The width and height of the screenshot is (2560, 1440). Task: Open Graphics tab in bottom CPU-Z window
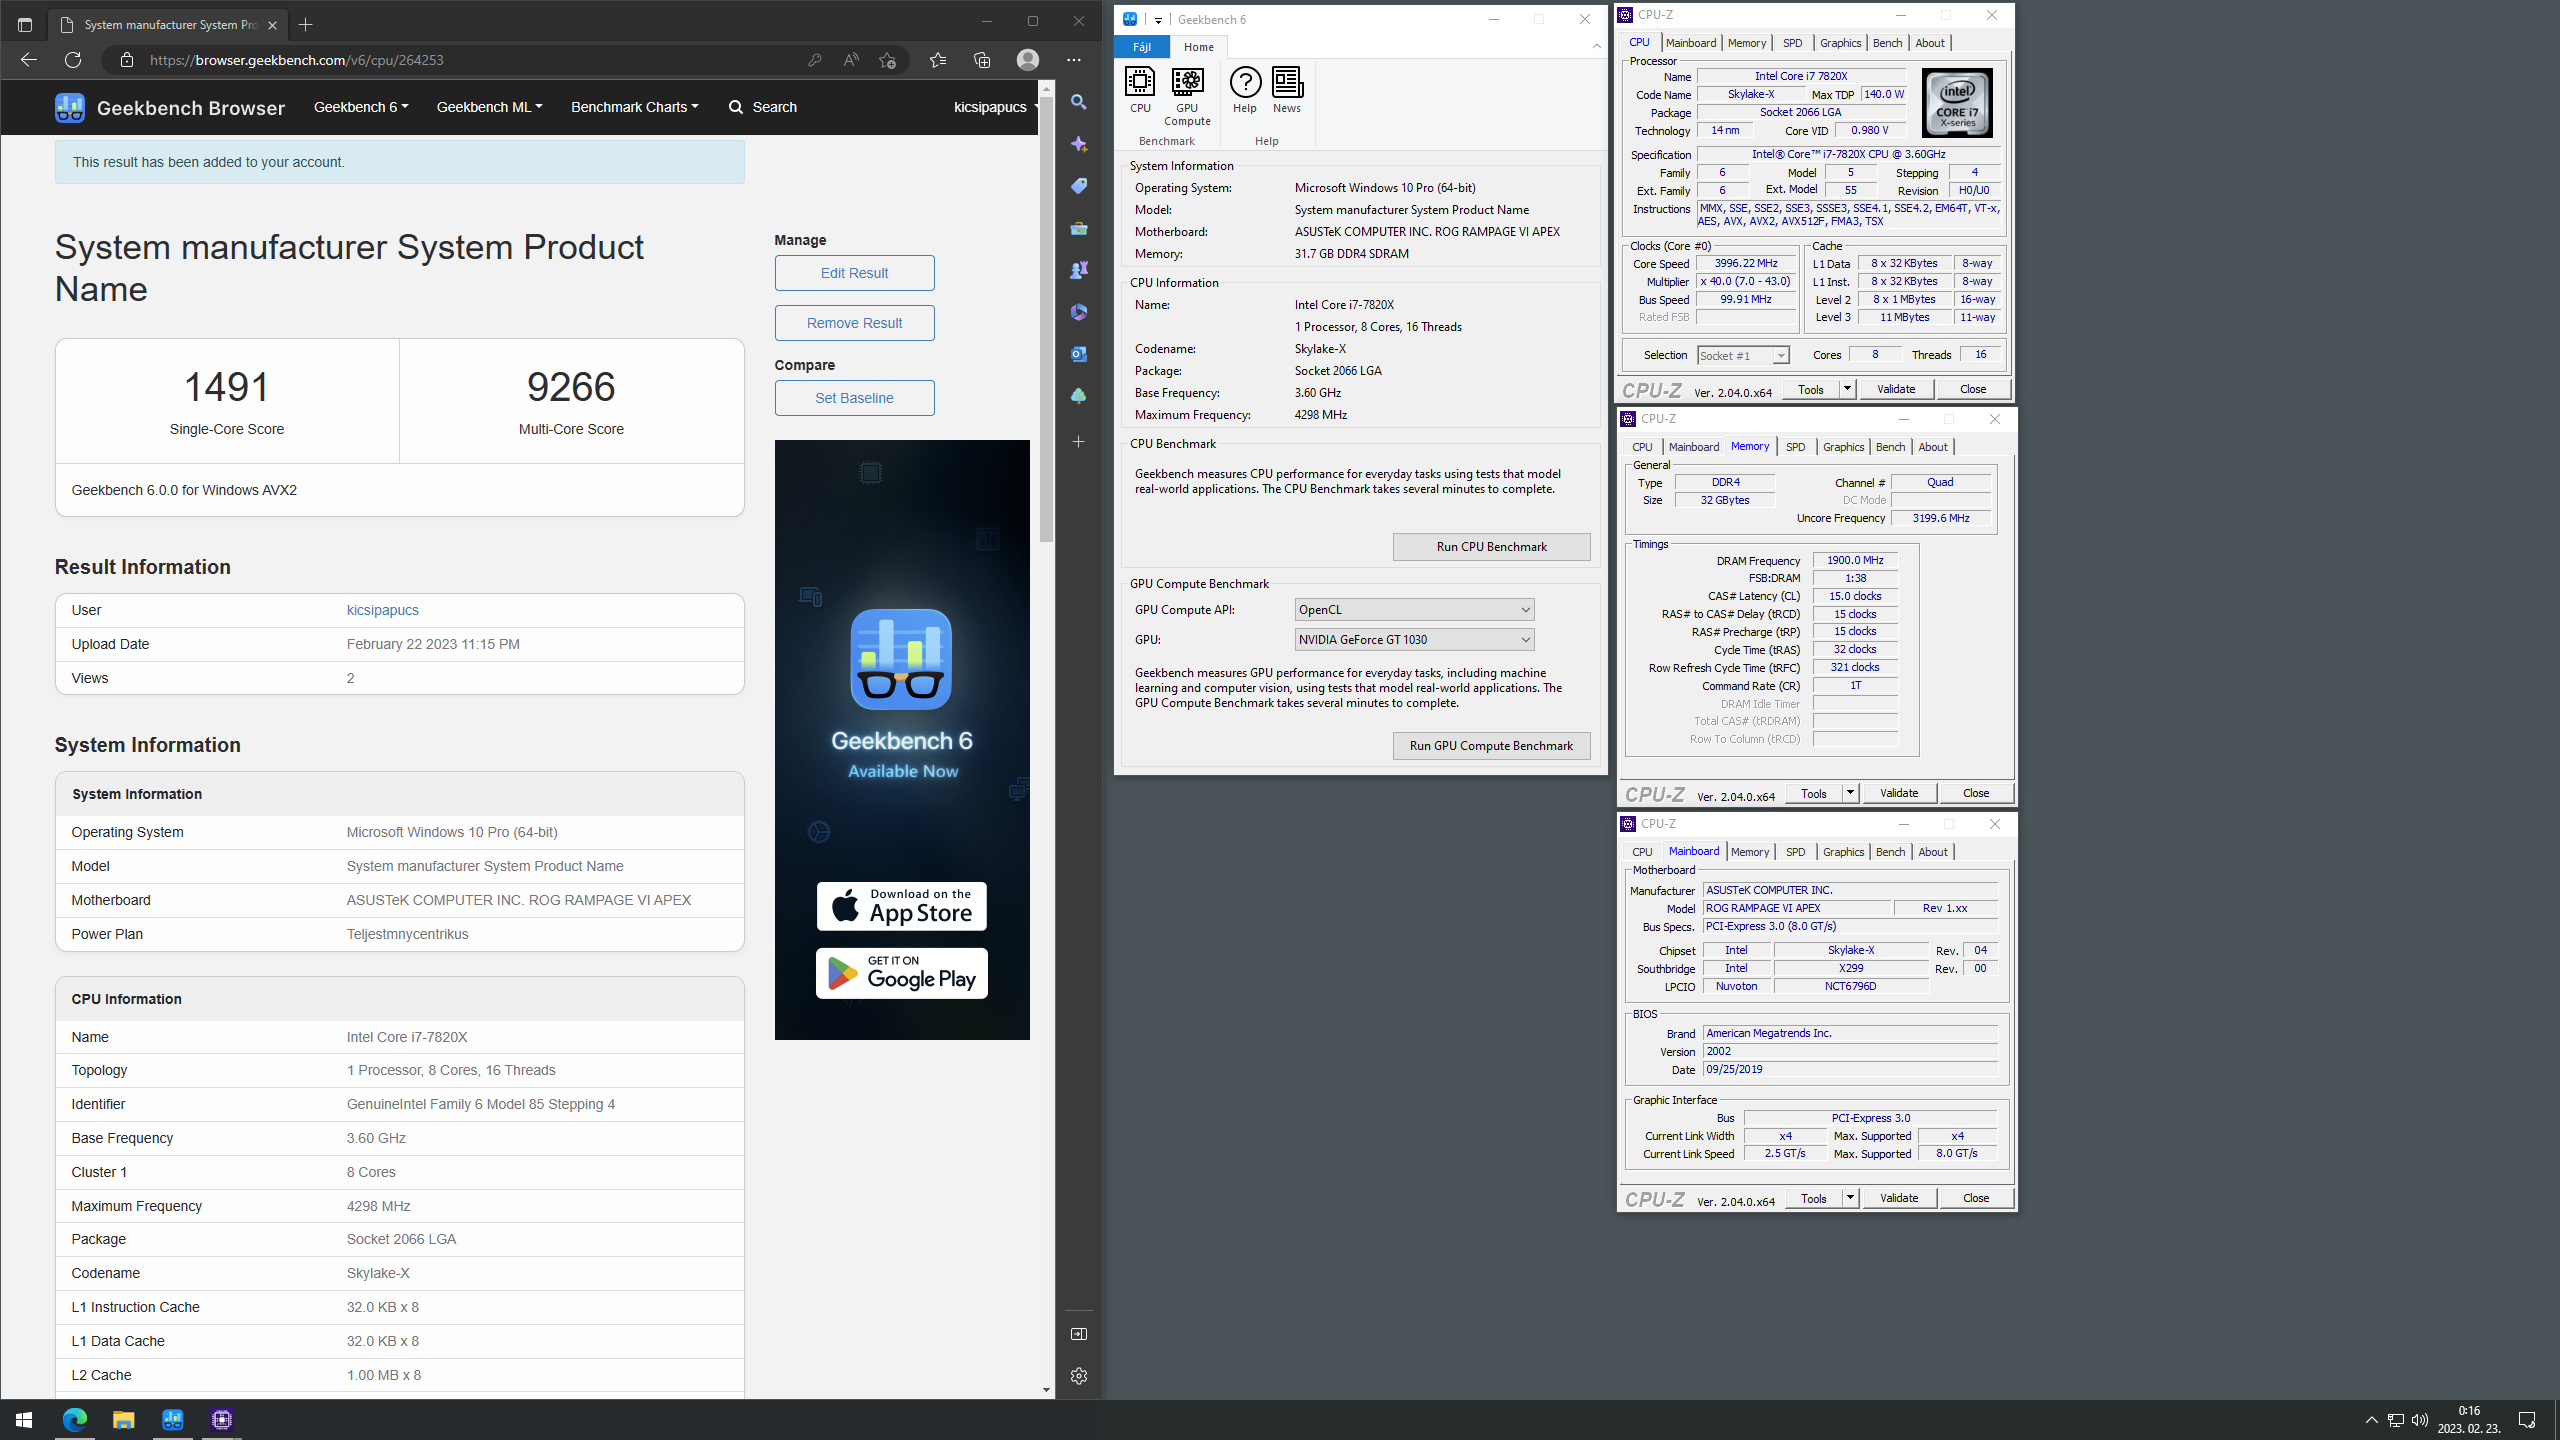(1843, 852)
